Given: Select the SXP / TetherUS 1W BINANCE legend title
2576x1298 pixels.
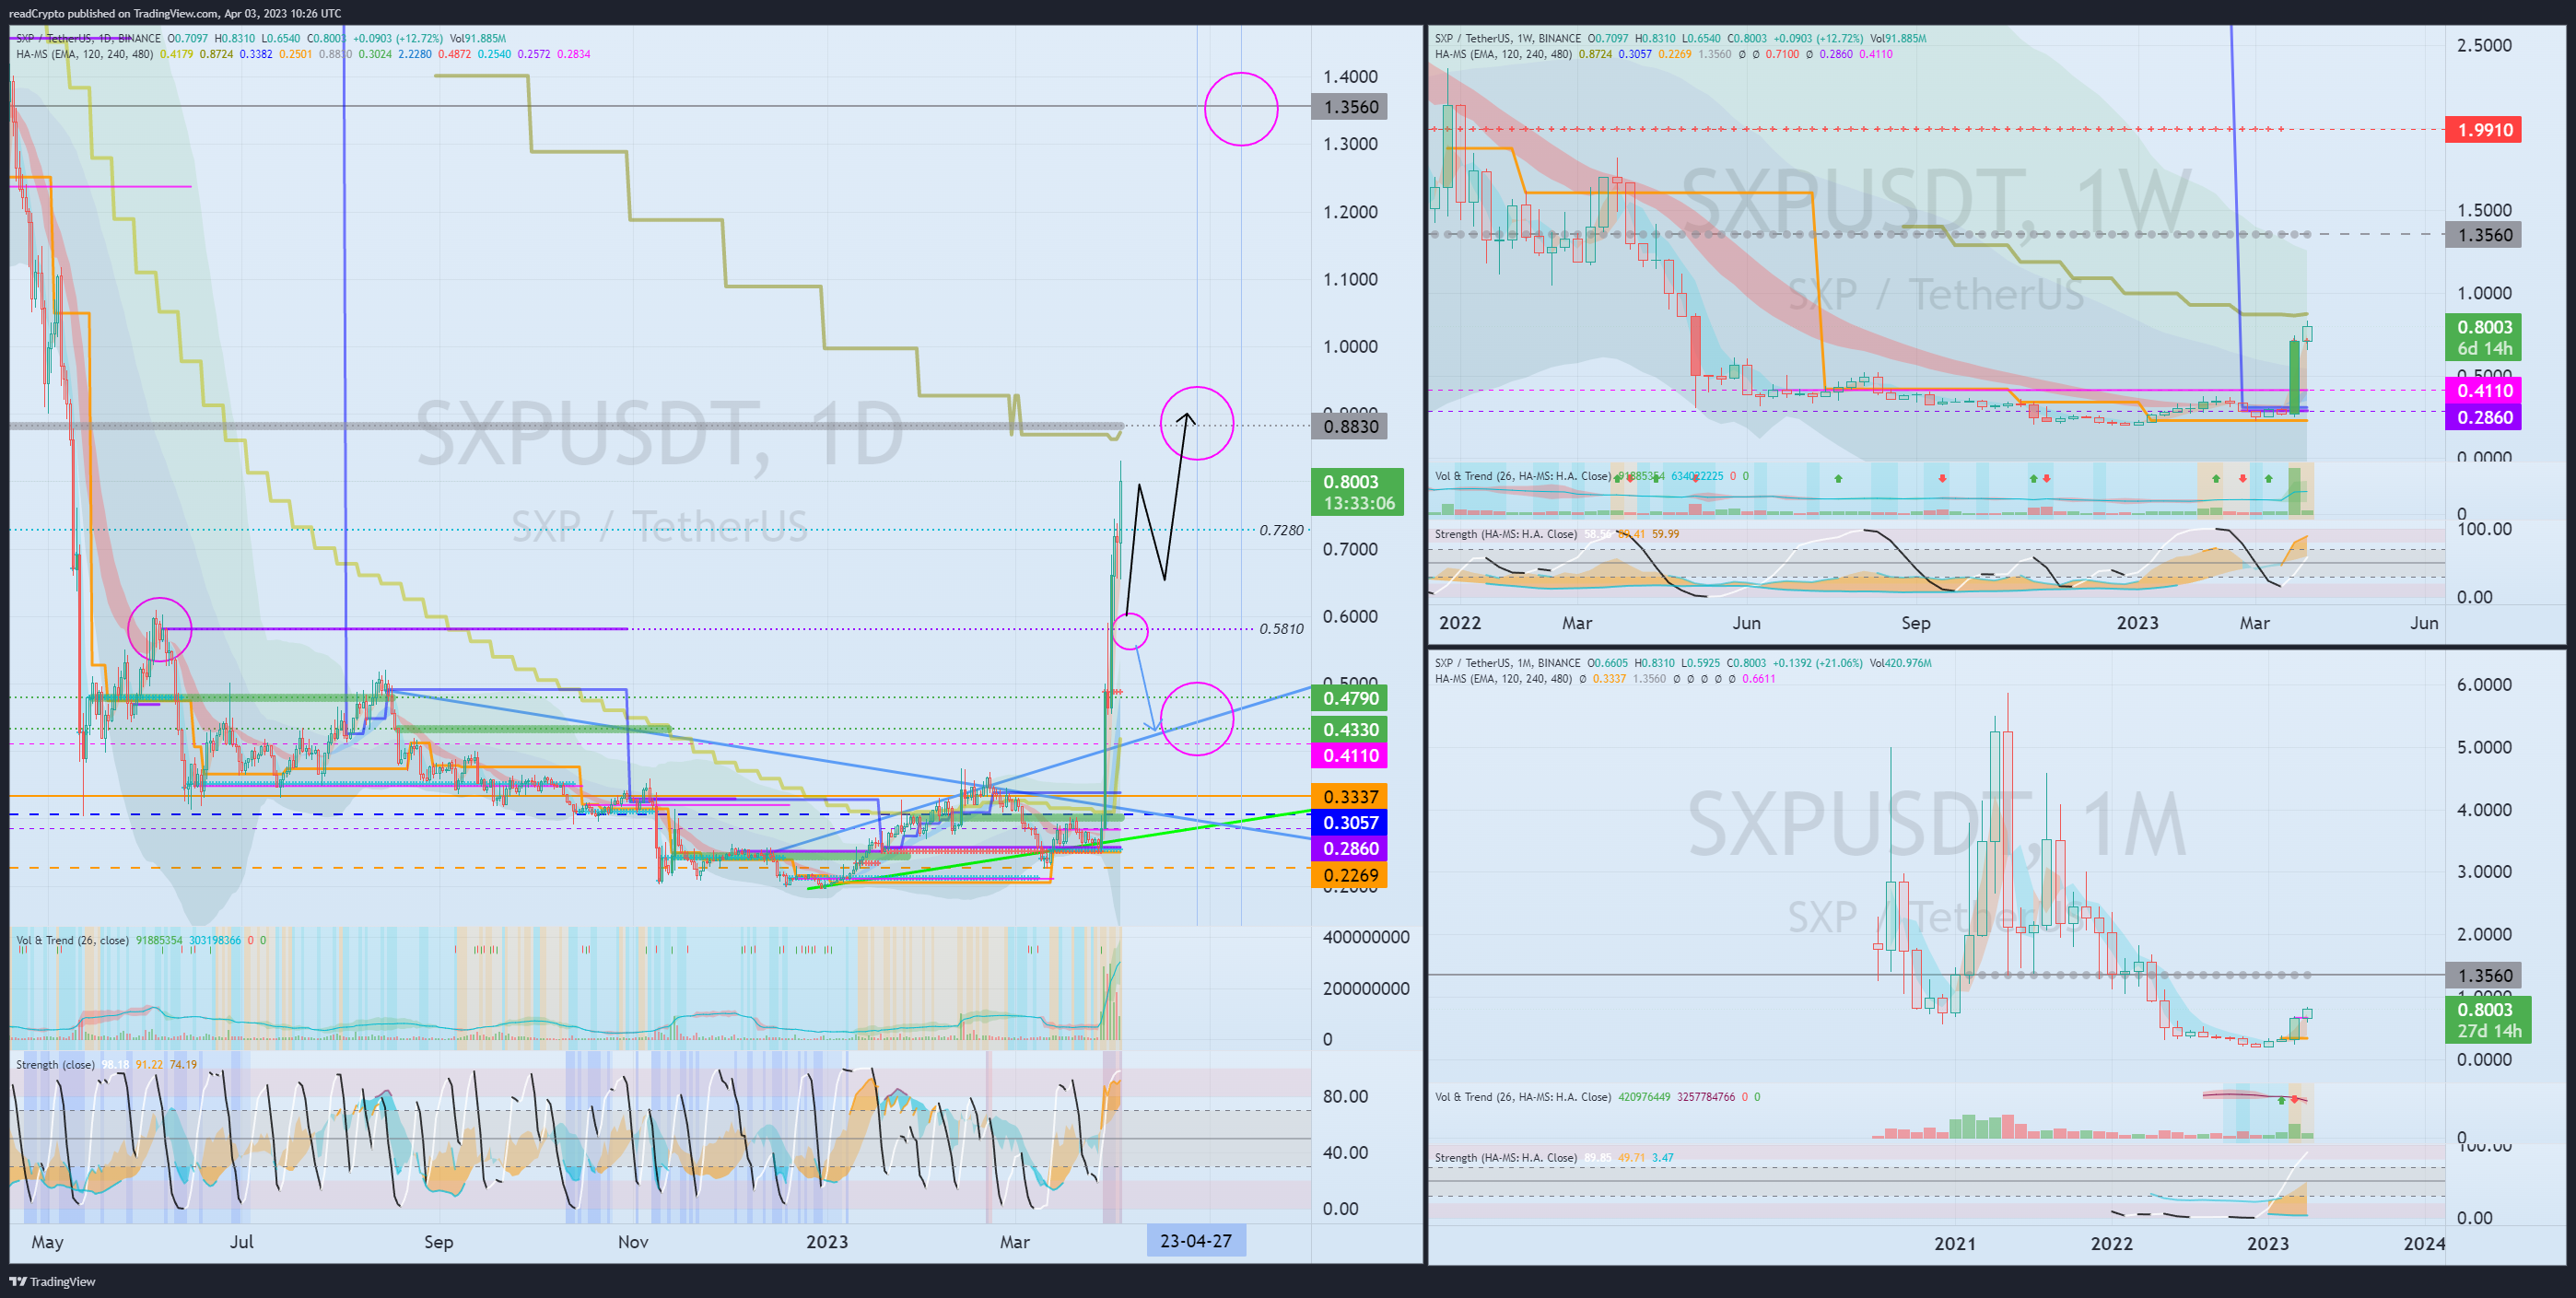Looking at the screenshot, I should tap(1508, 38).
